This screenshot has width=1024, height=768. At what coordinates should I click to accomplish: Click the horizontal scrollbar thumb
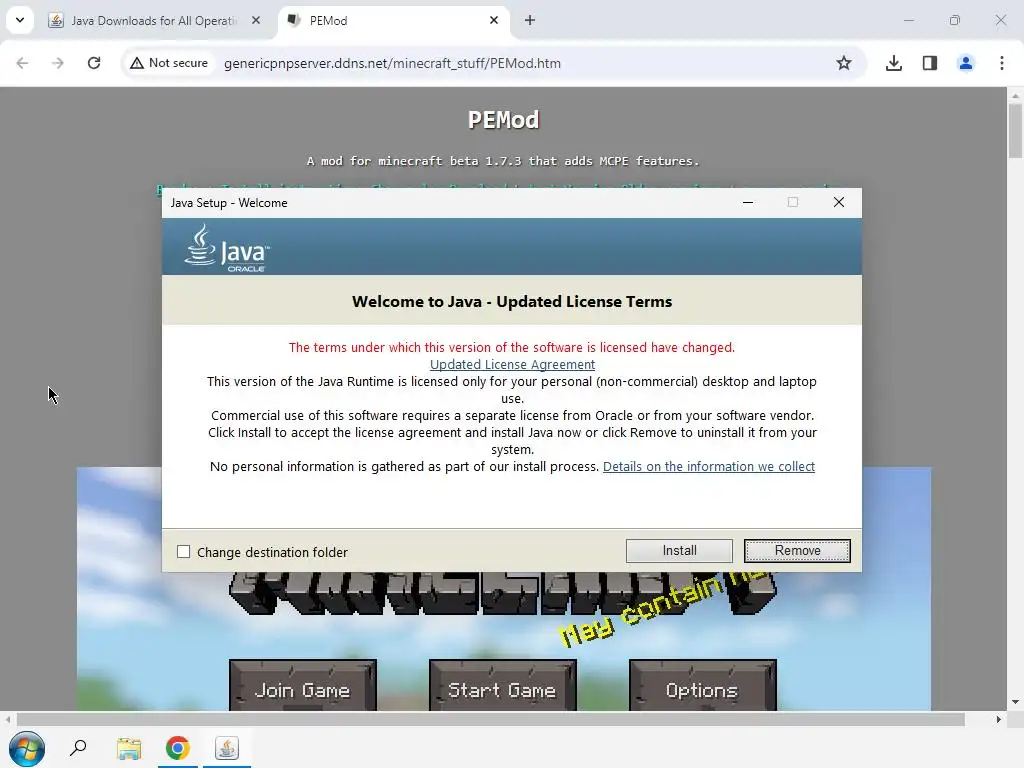coord(490,720)
